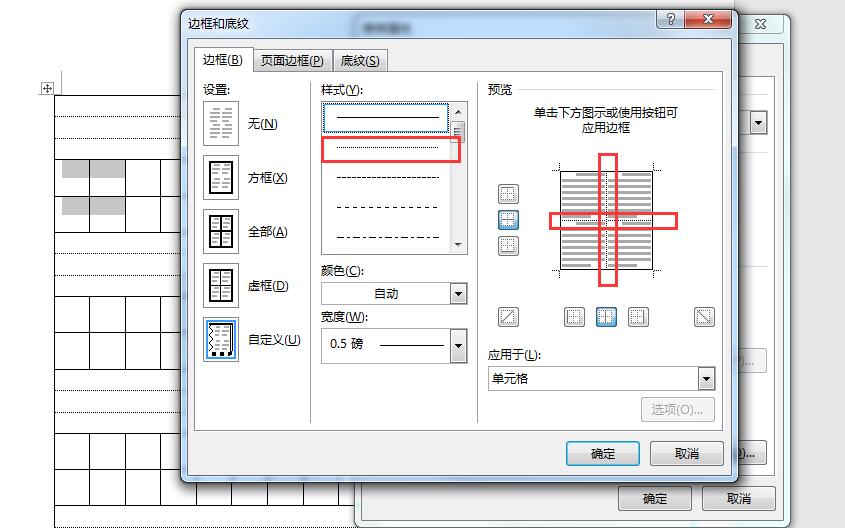The image size is (845, 528).
Task: Select the solid line style
Action: click(386, 117)
